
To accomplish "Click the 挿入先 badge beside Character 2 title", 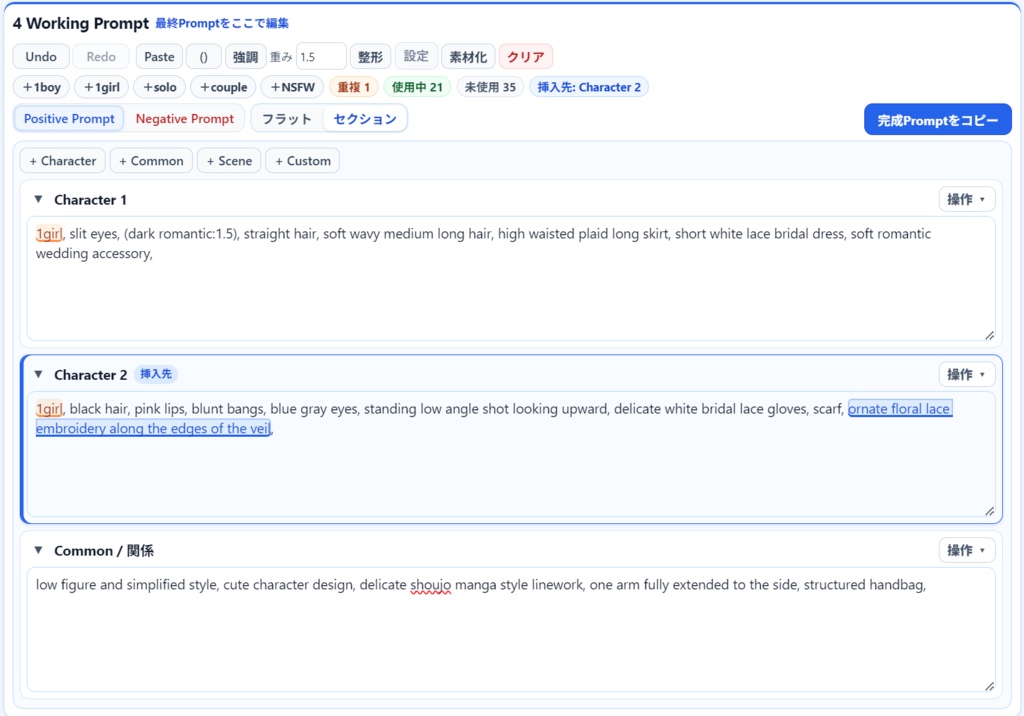I will [156, 374].
